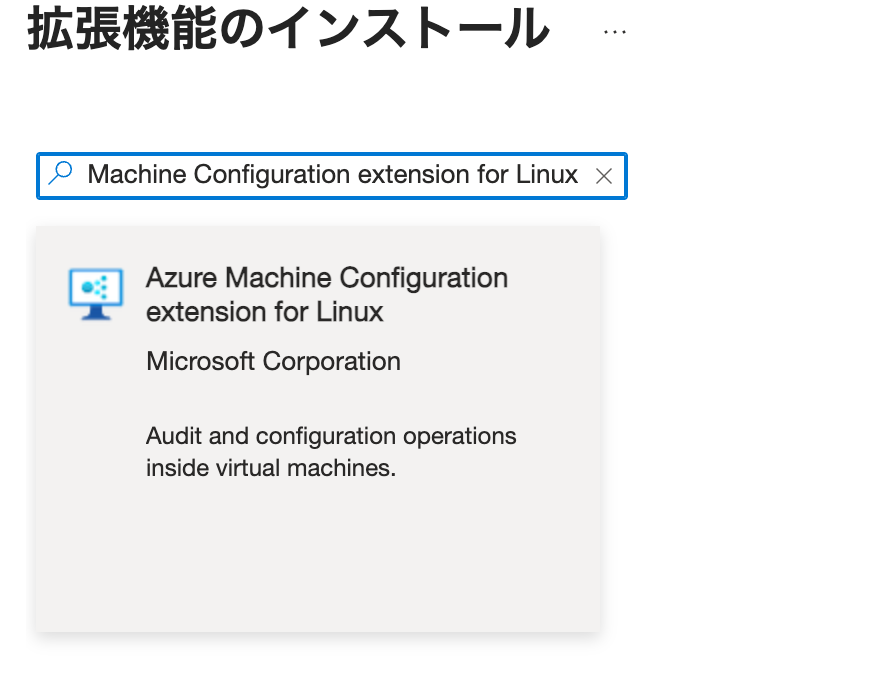The height and width of the screenshot is (694, 890).
Task: Select the Azure Machine Configuration extension card
Action: click(318, 428)
